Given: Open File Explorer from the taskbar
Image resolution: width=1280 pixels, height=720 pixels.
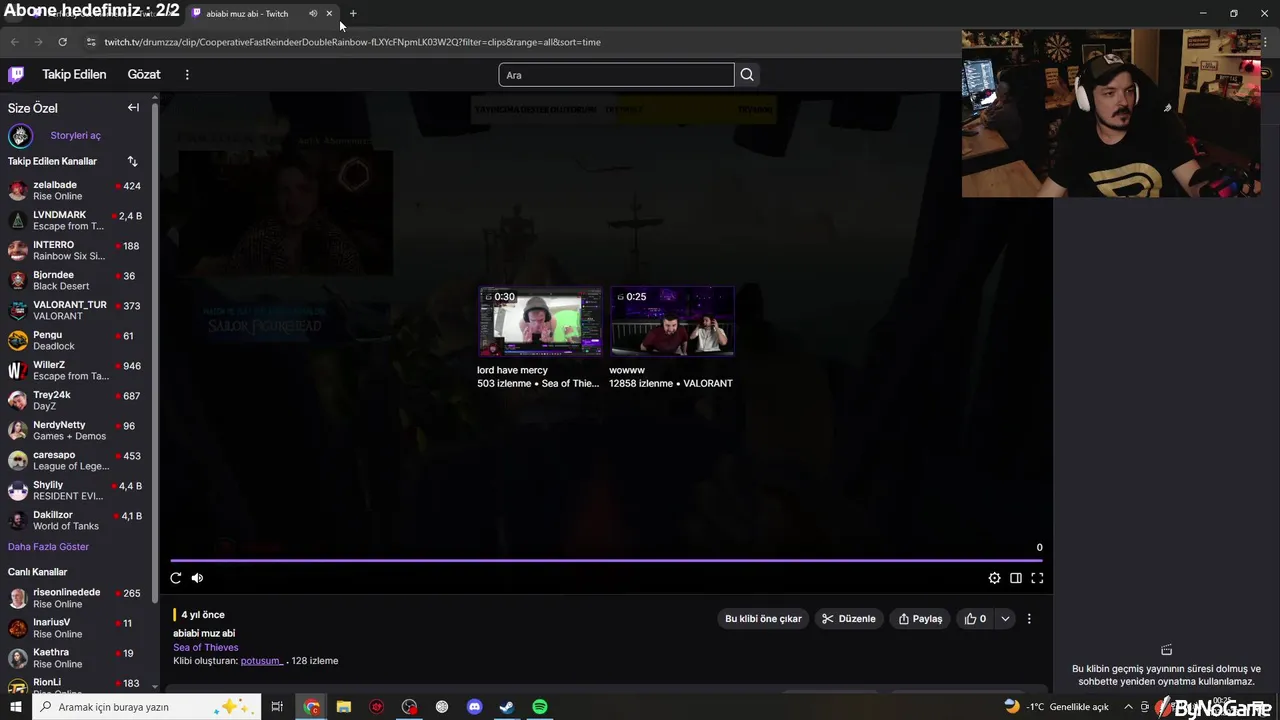Looking at the screenshot, I should tap(343, 707).
